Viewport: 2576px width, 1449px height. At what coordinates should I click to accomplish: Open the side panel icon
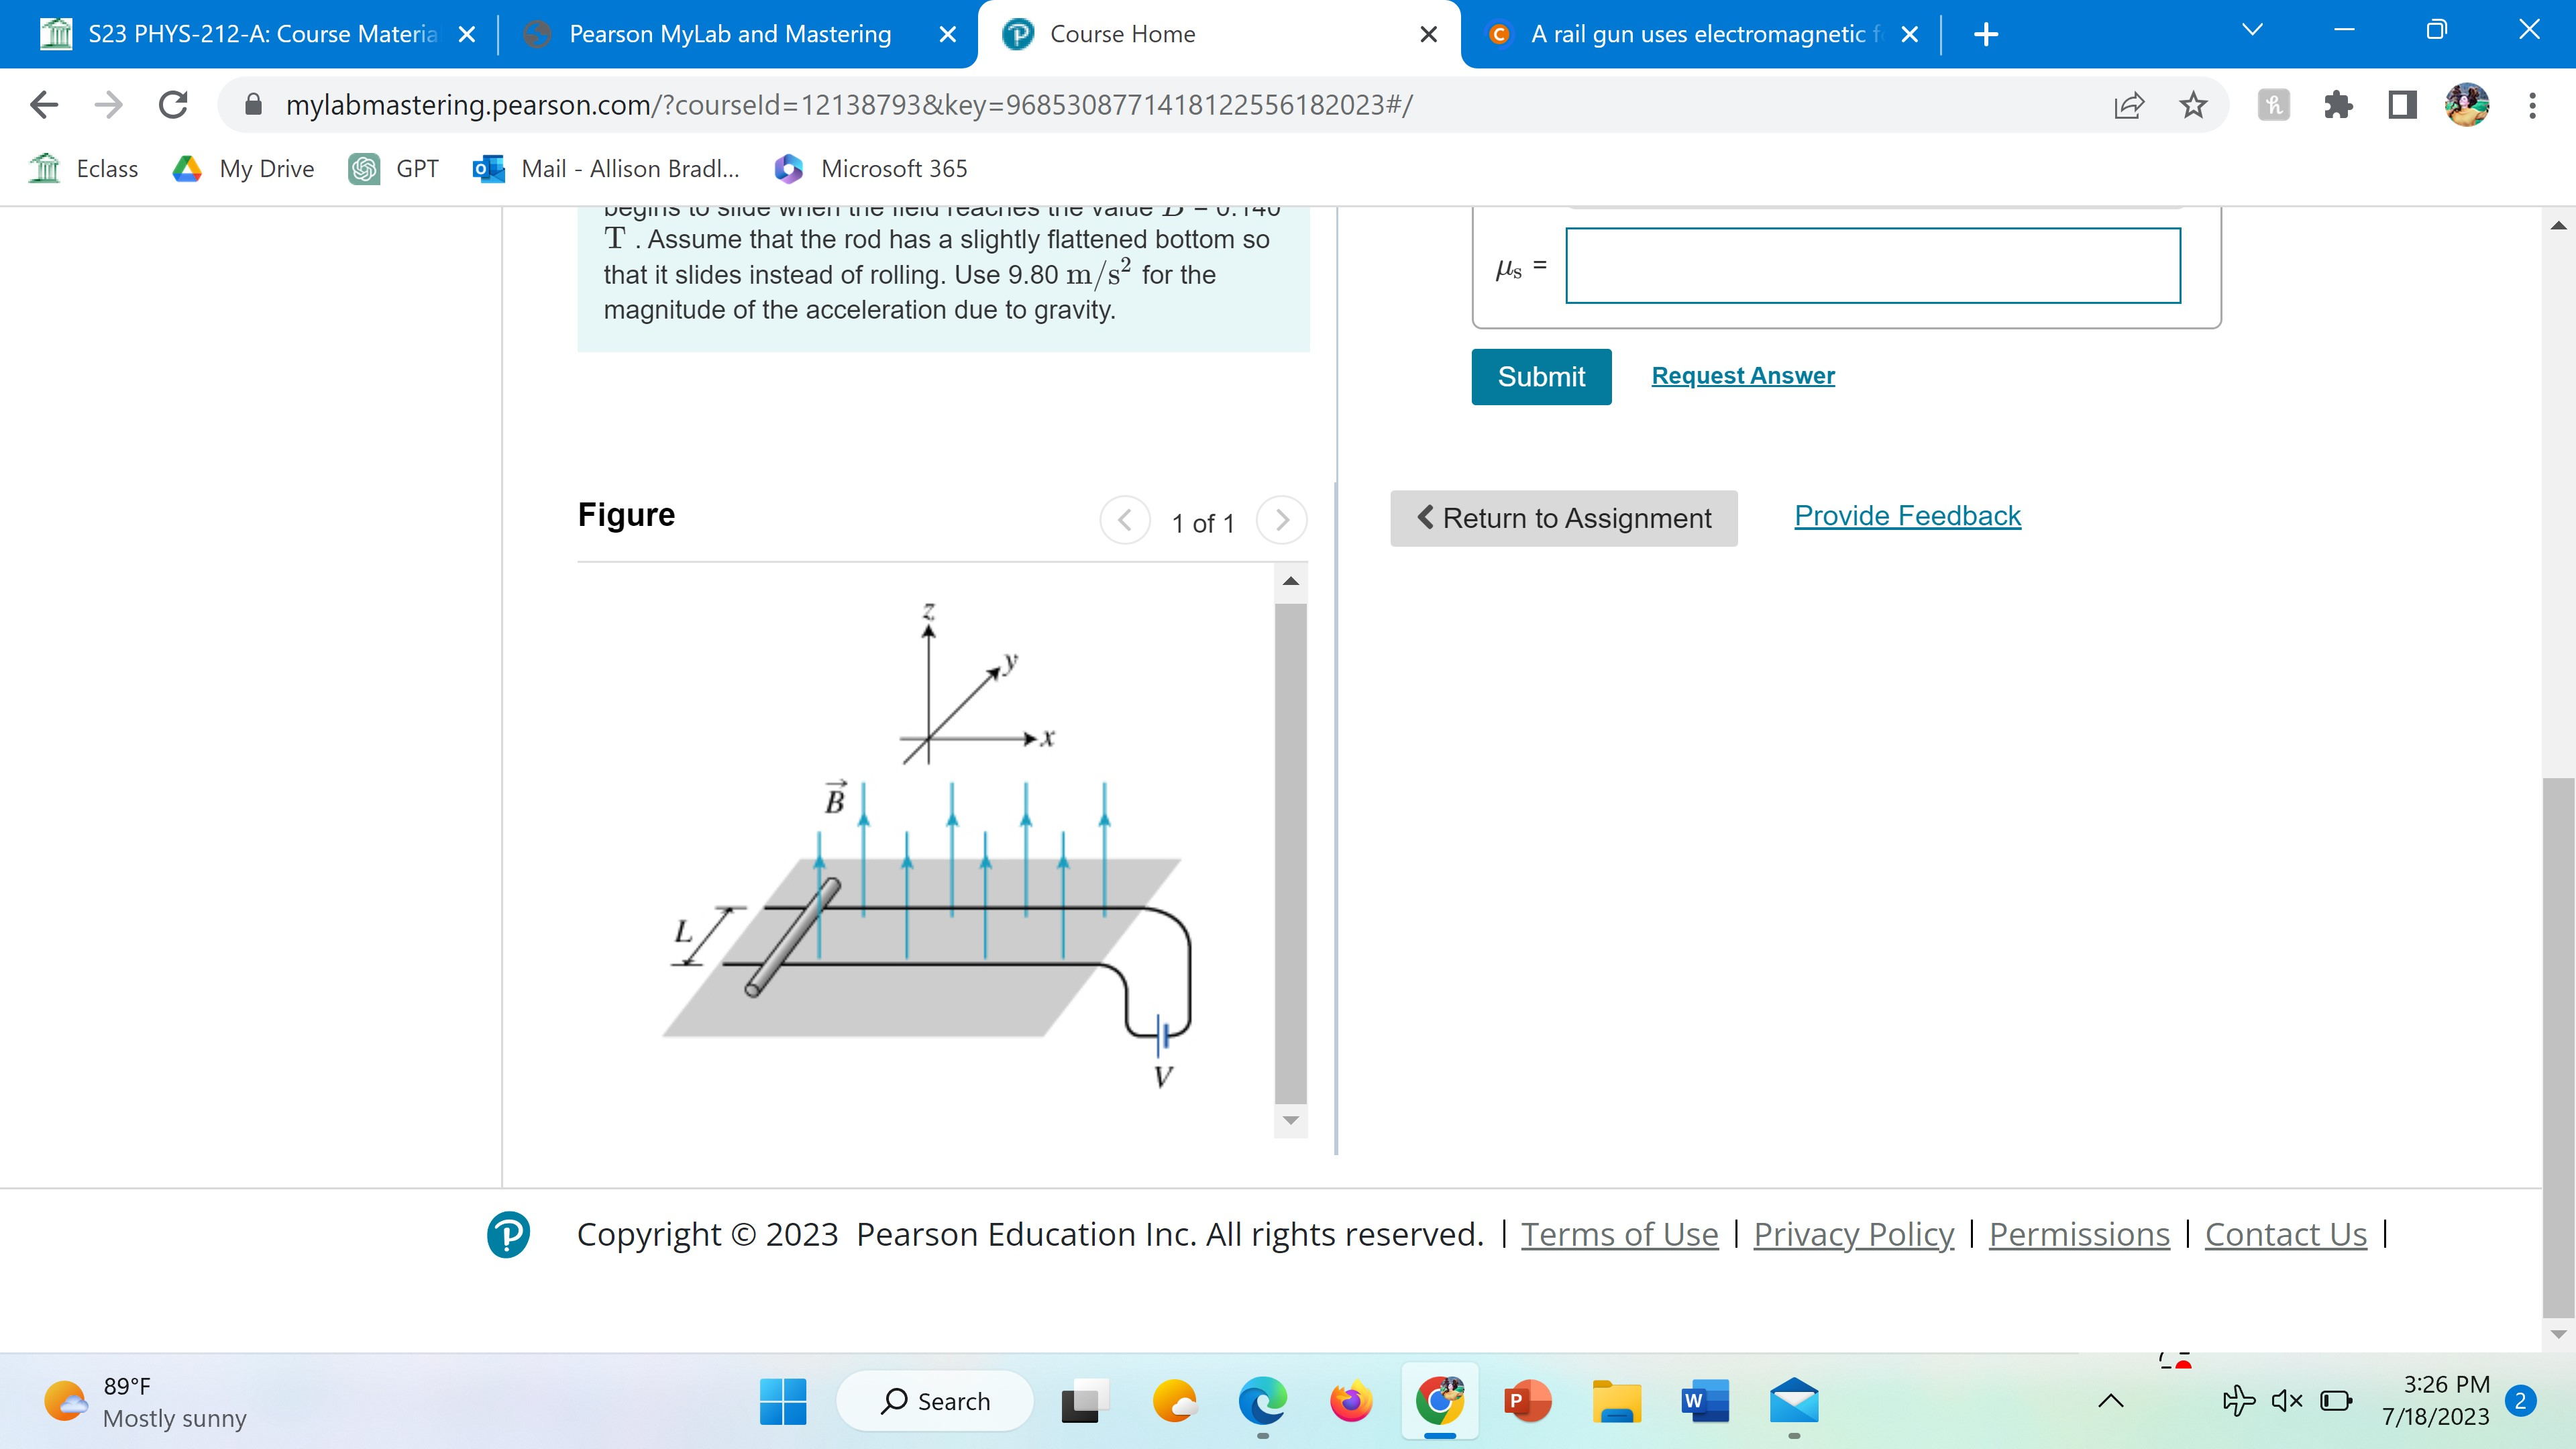click(2402, 104)
